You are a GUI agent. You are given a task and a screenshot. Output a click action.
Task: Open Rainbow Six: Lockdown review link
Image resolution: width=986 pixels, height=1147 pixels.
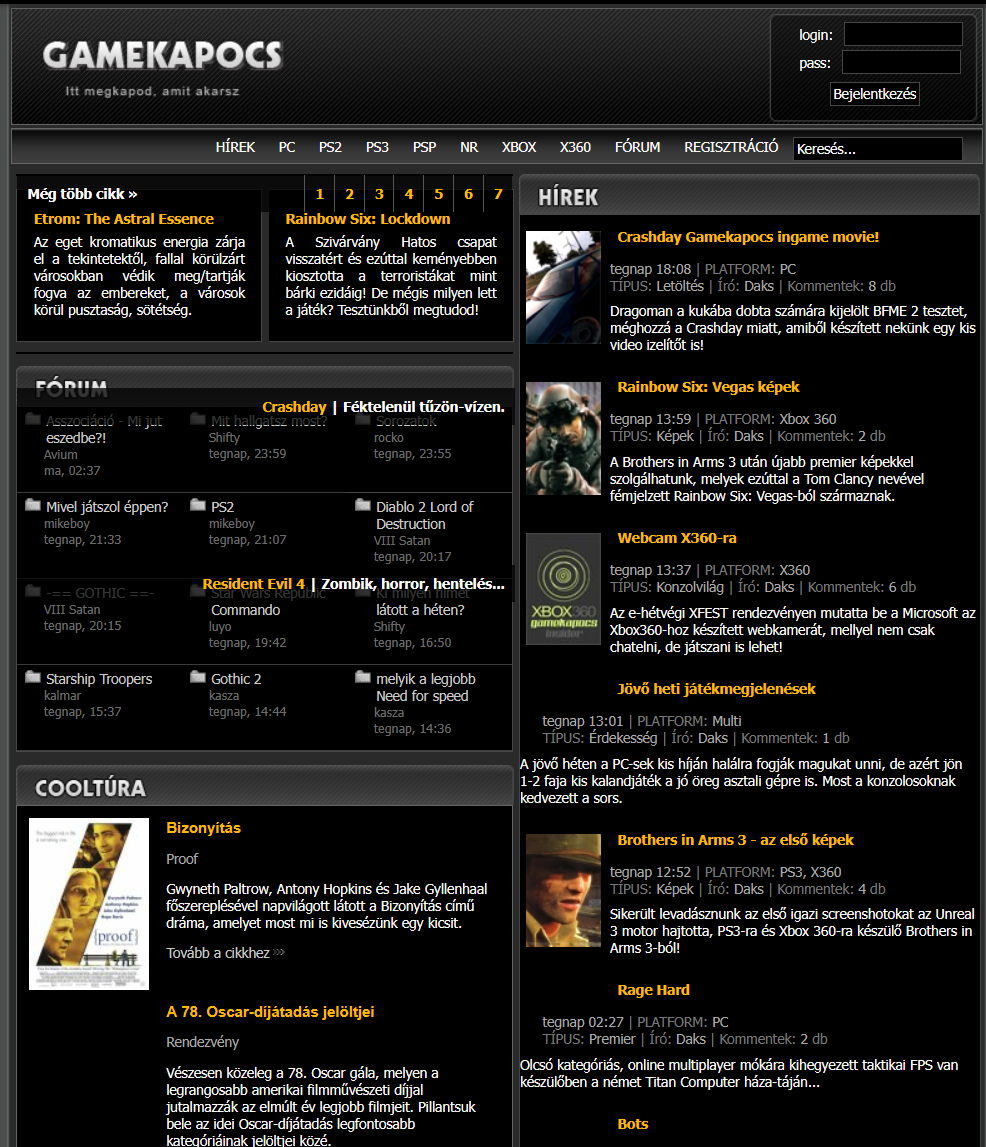[368, 219]
